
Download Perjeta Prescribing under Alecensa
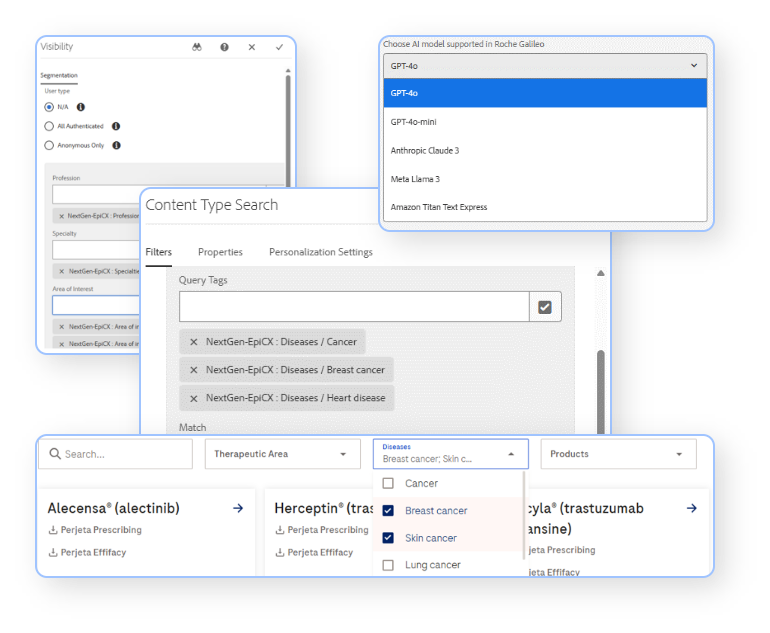click(x=95, y=530)
